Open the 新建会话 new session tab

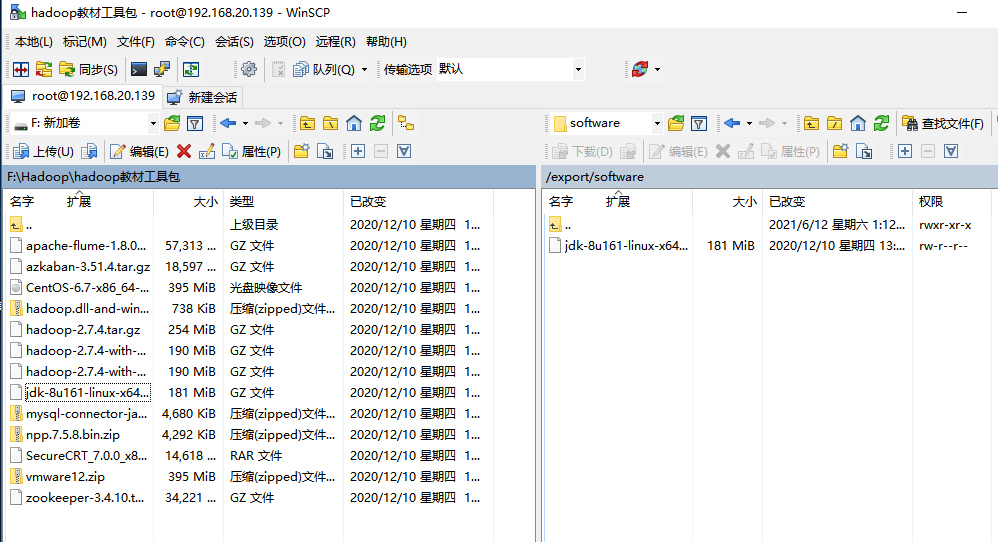pos(202,97)
